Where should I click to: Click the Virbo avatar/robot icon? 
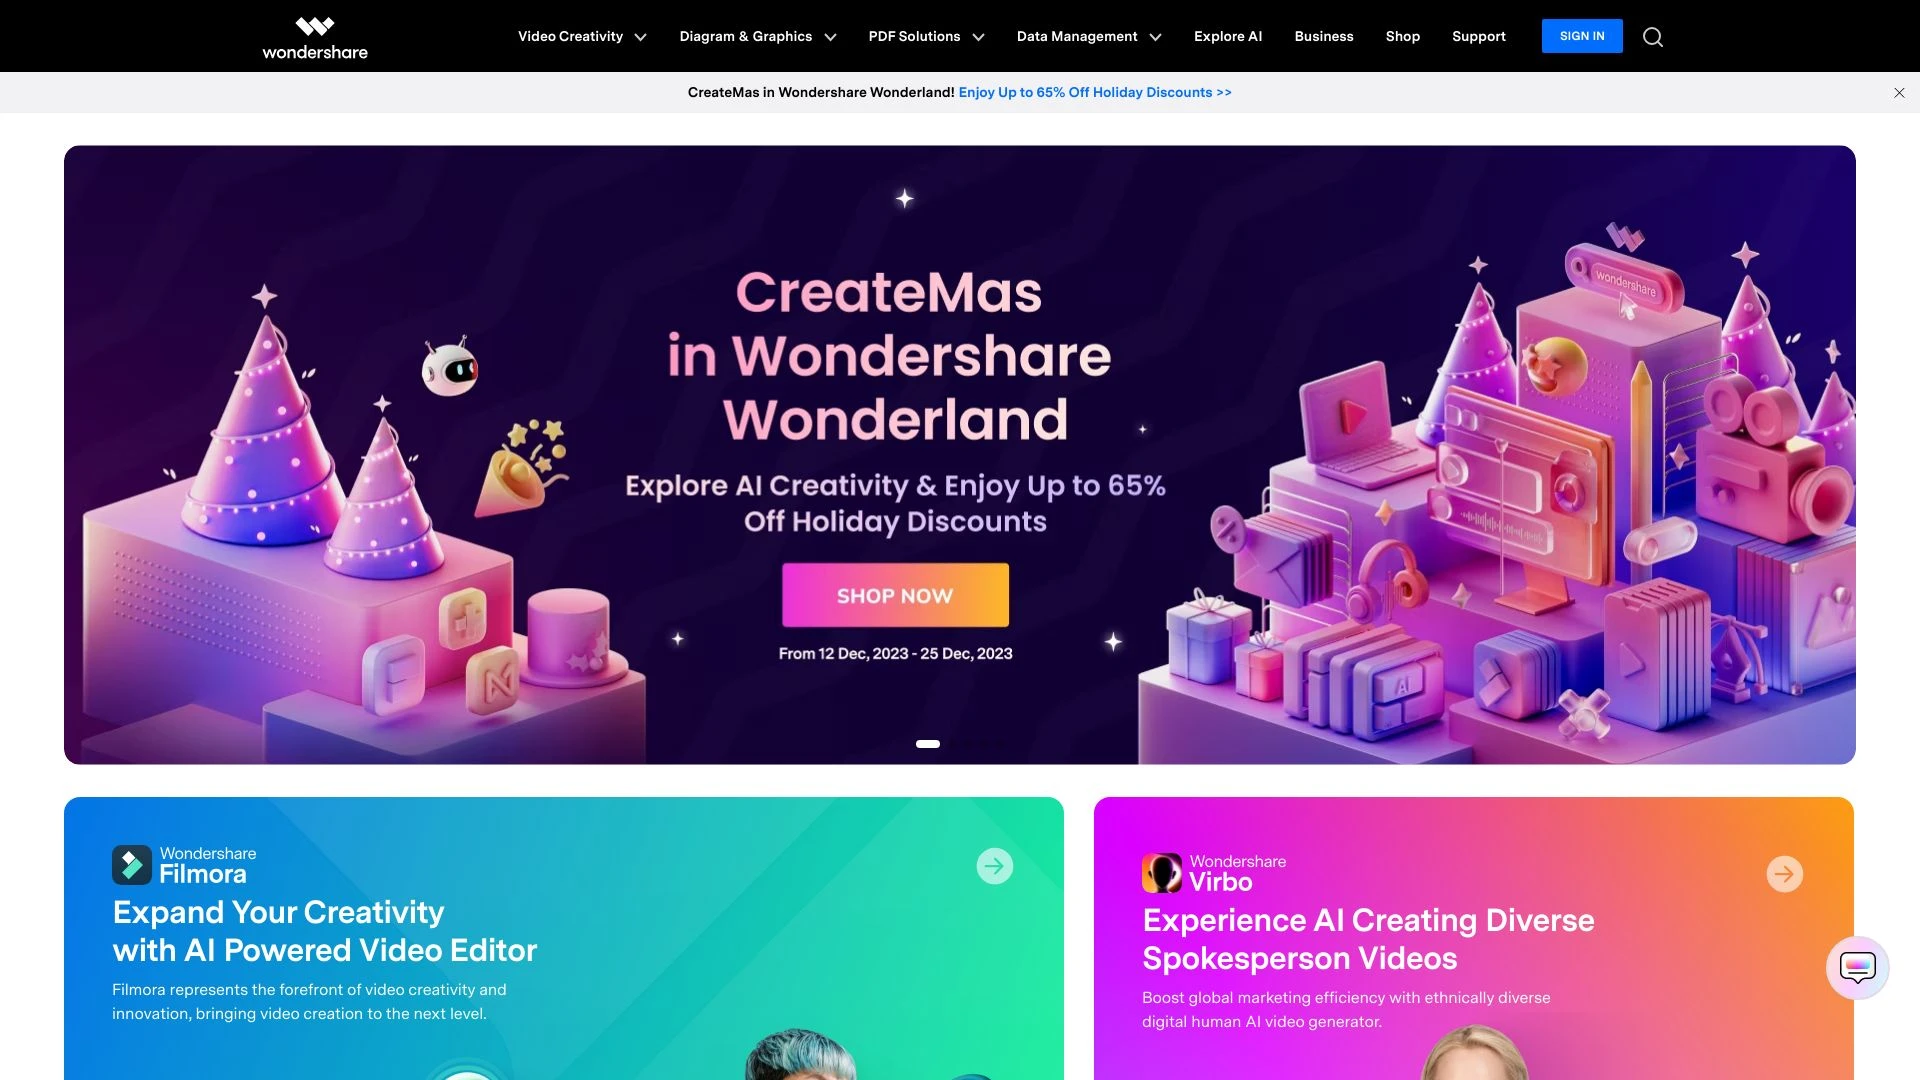click(1160, 872)
